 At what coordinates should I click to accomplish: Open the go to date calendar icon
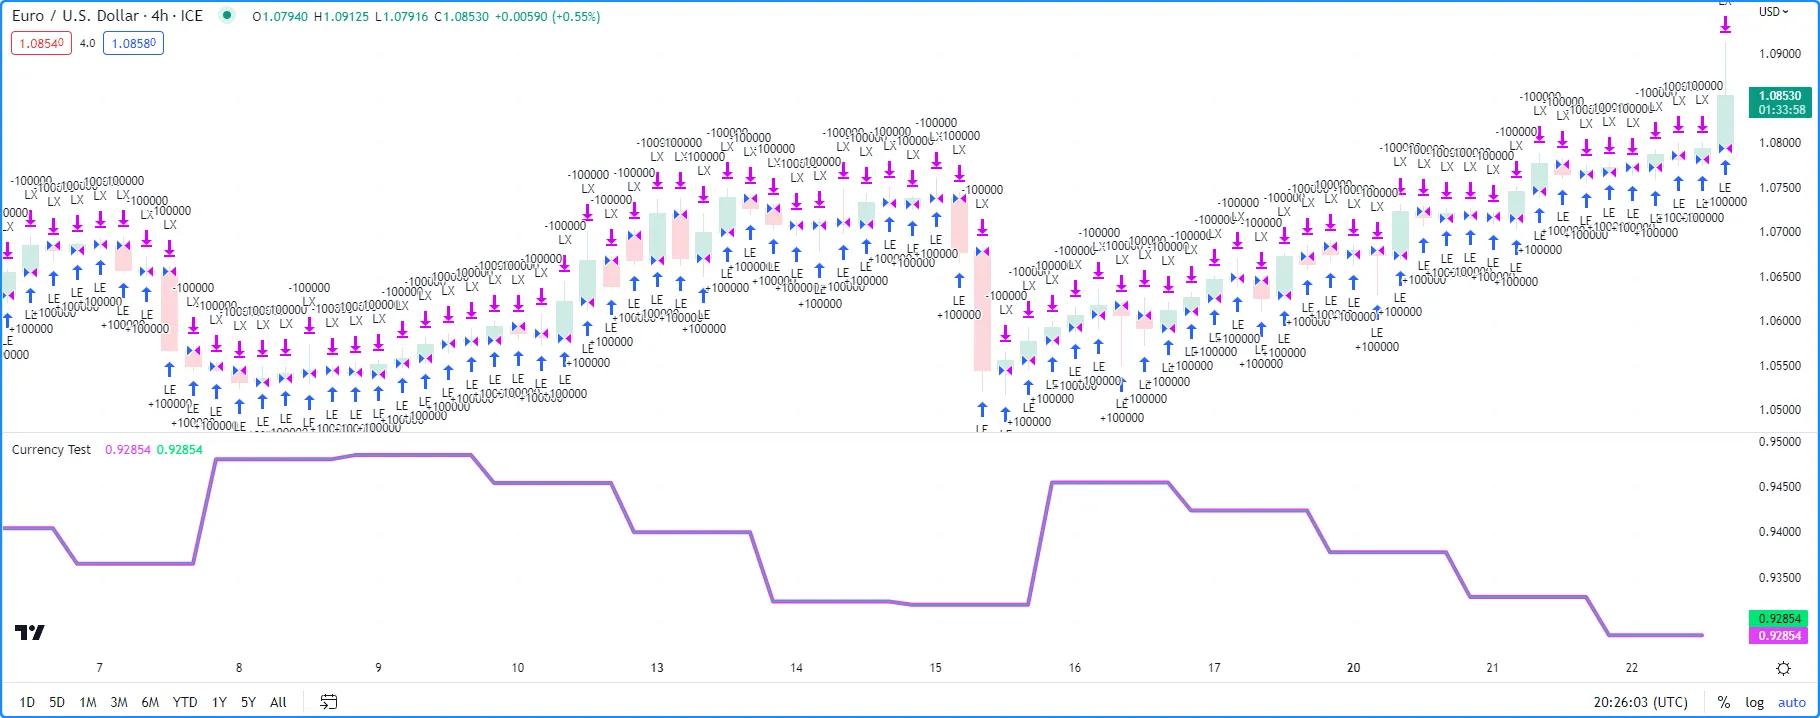(x=328, y=702)
